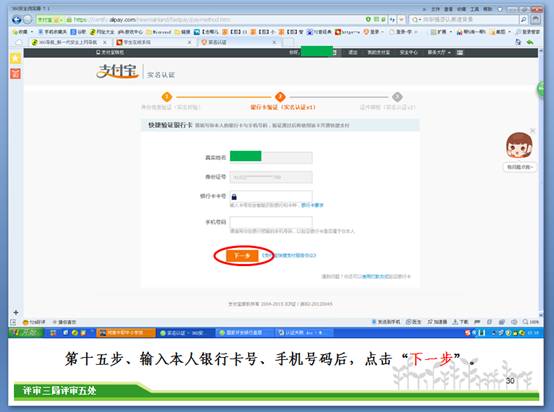The height and width of the screenshot is (412, 554).
Task: Open the cartoon customer service assistant avatar
Action: pos(519,146)
